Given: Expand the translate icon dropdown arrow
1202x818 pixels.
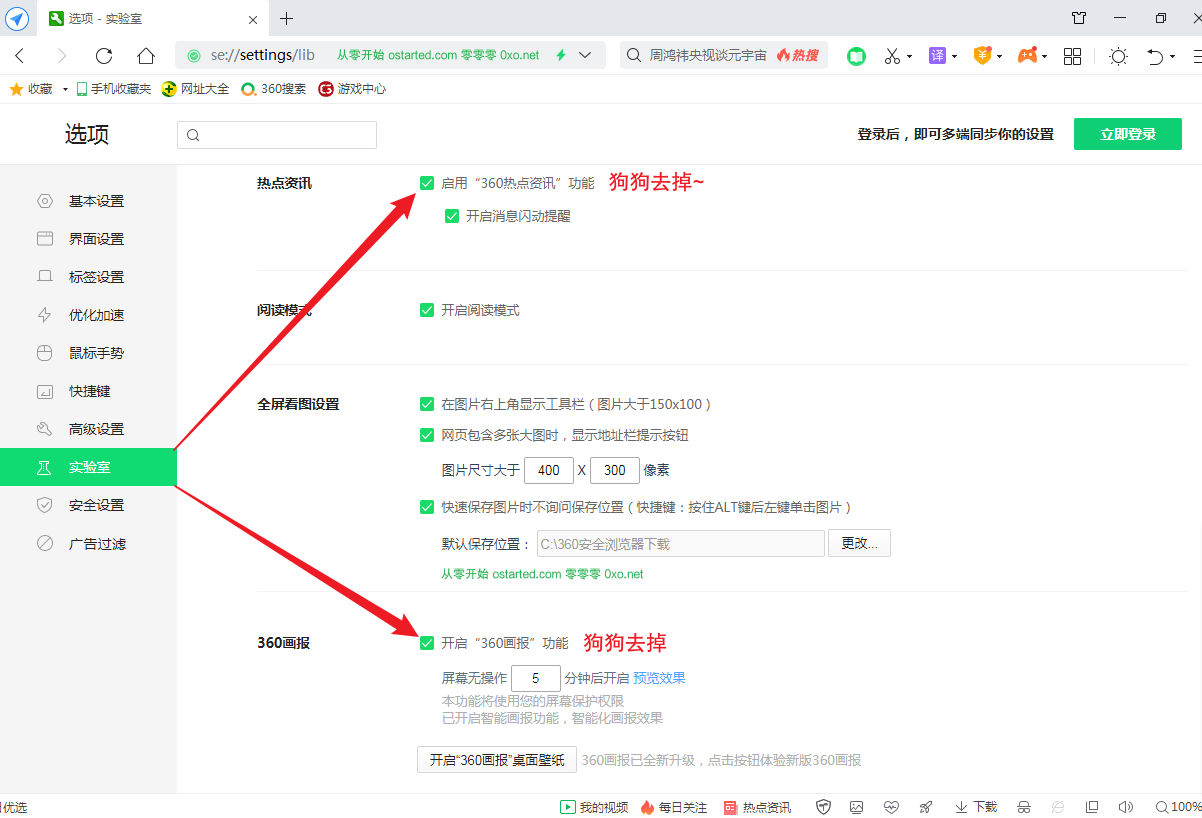Looking at the screenshot, I should (x=955, y=57).
